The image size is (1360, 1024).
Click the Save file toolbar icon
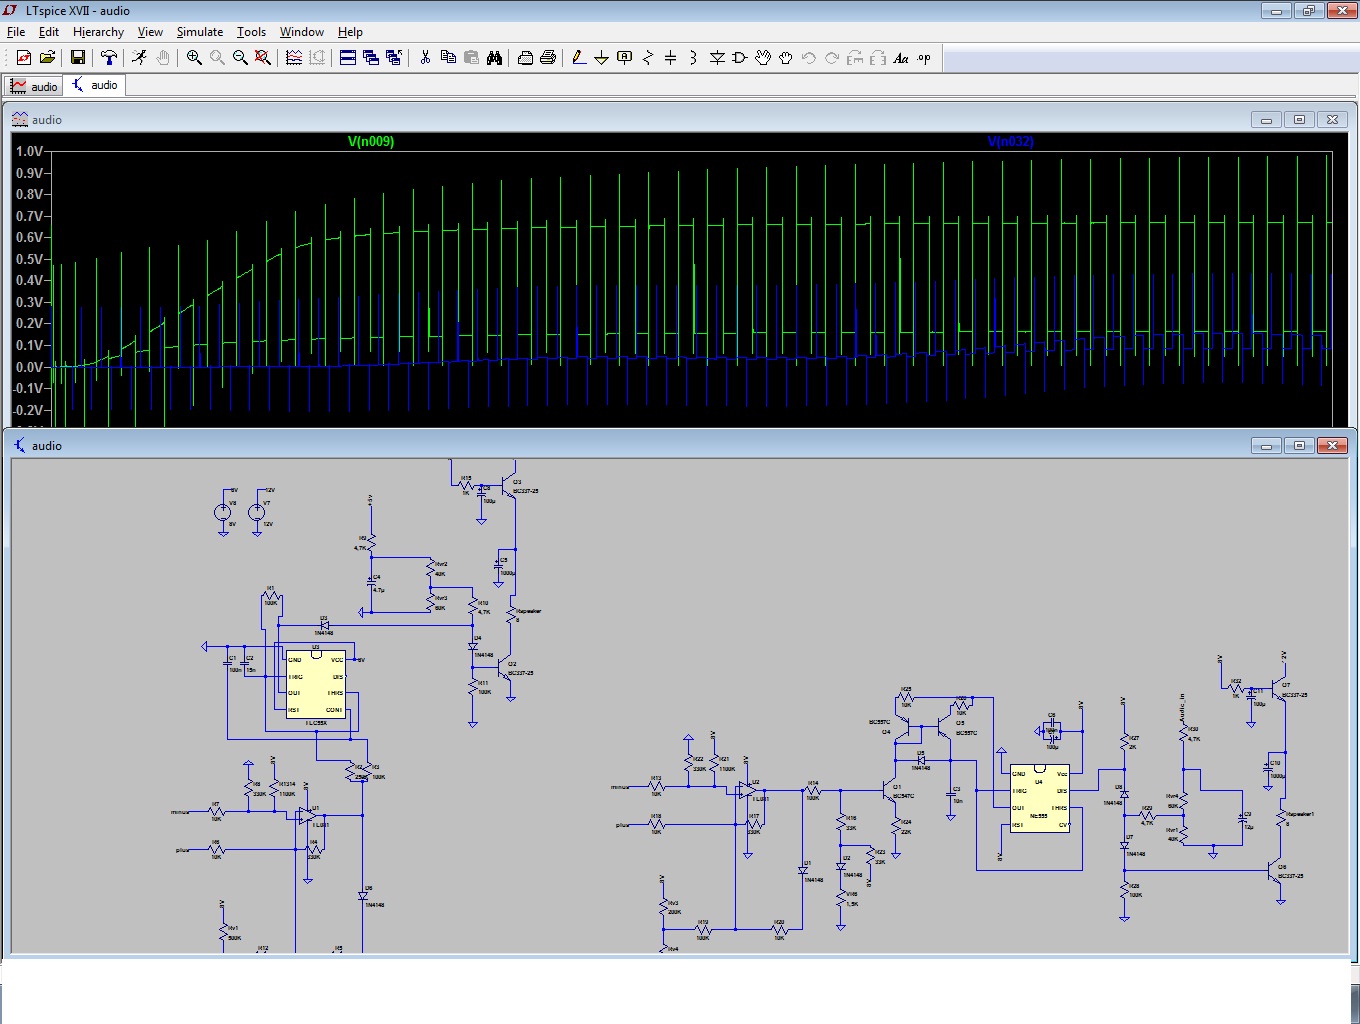point(78,58)
